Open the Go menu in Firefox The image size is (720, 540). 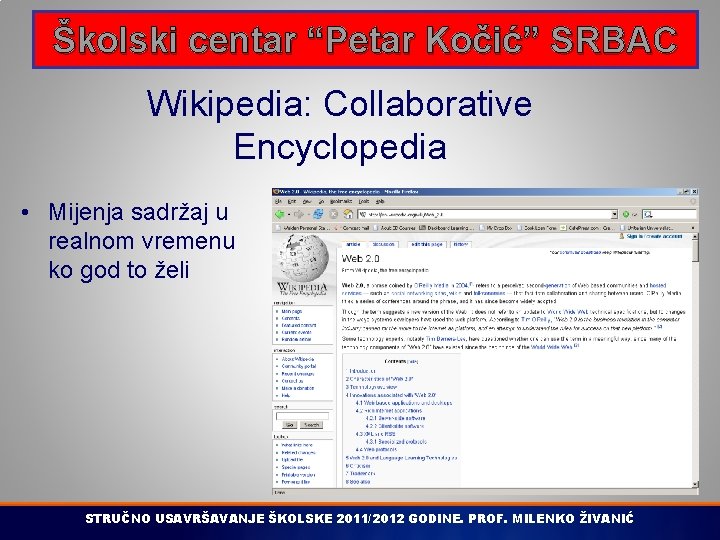click(x=322, y=202)
